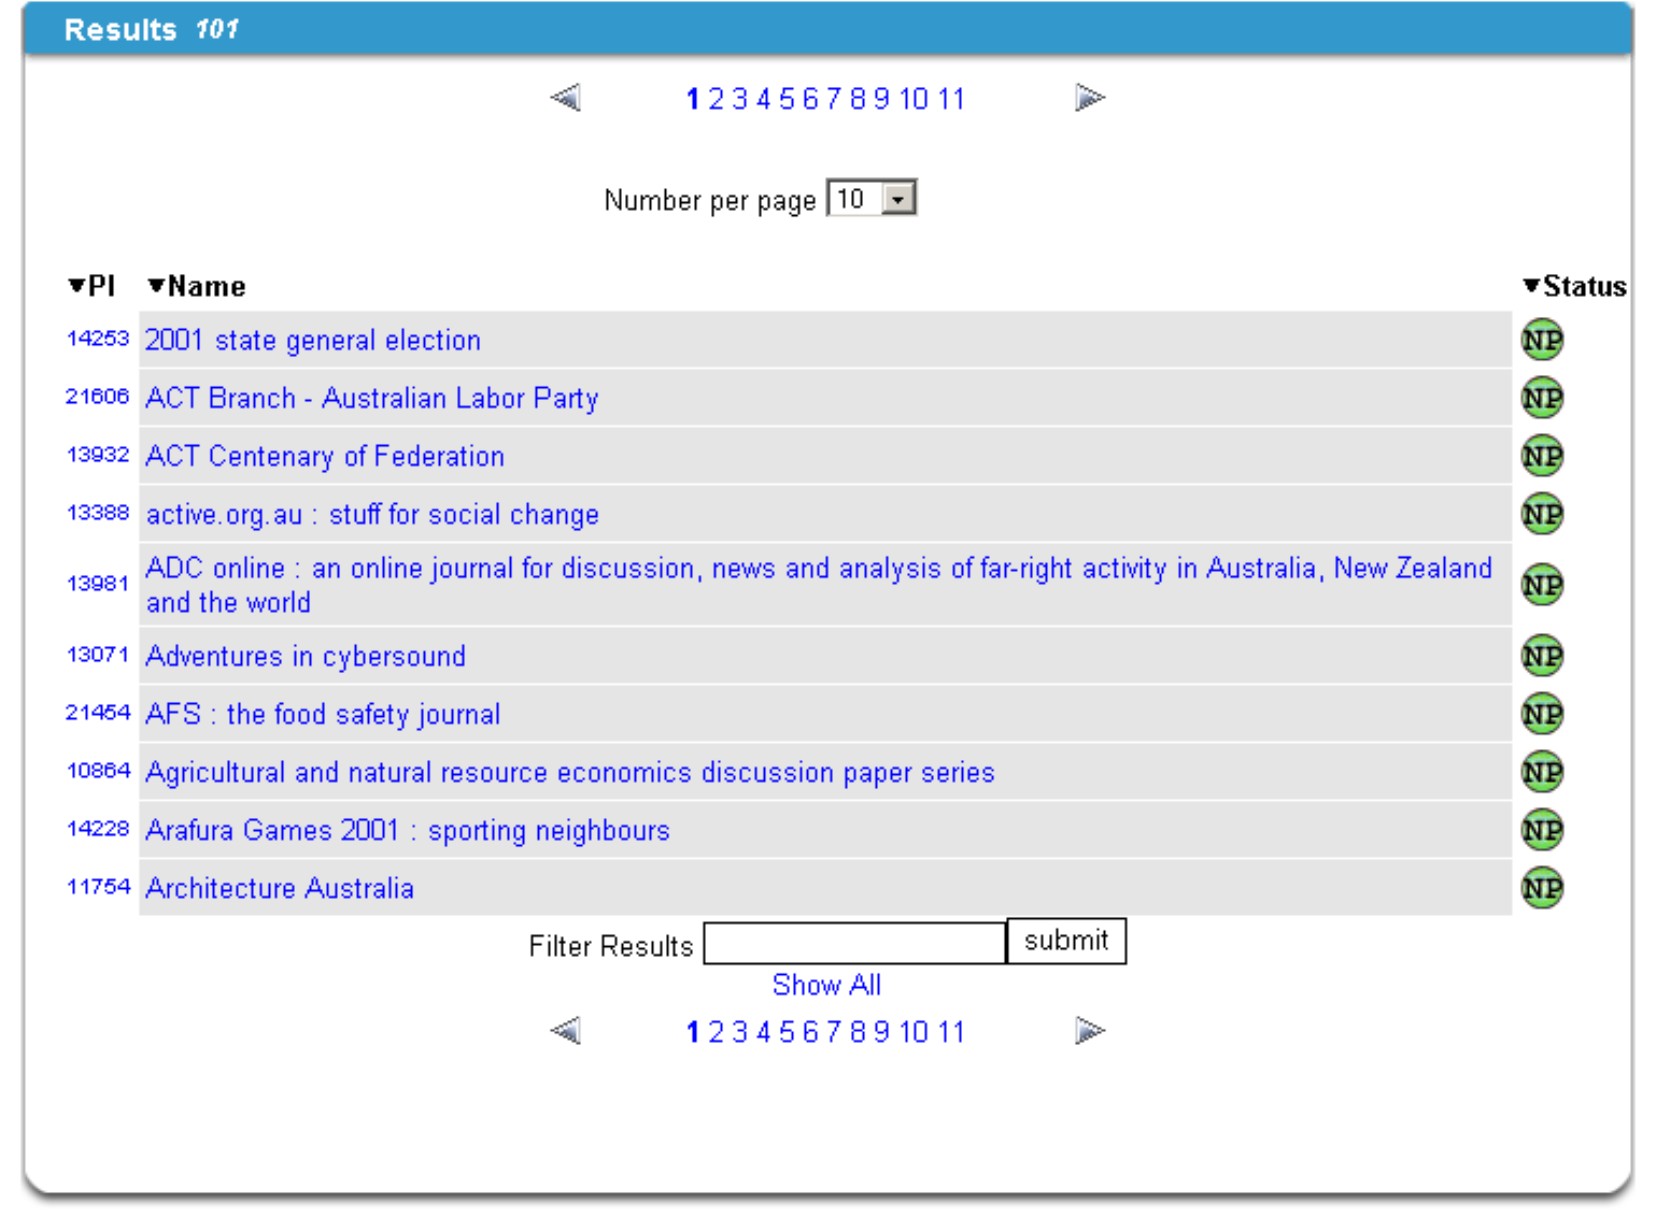Screen dimensions: 1671x1232
Task: Open 'Arafura Games 2001 : sporting neighbours'
Action: (x=408, y=831)
